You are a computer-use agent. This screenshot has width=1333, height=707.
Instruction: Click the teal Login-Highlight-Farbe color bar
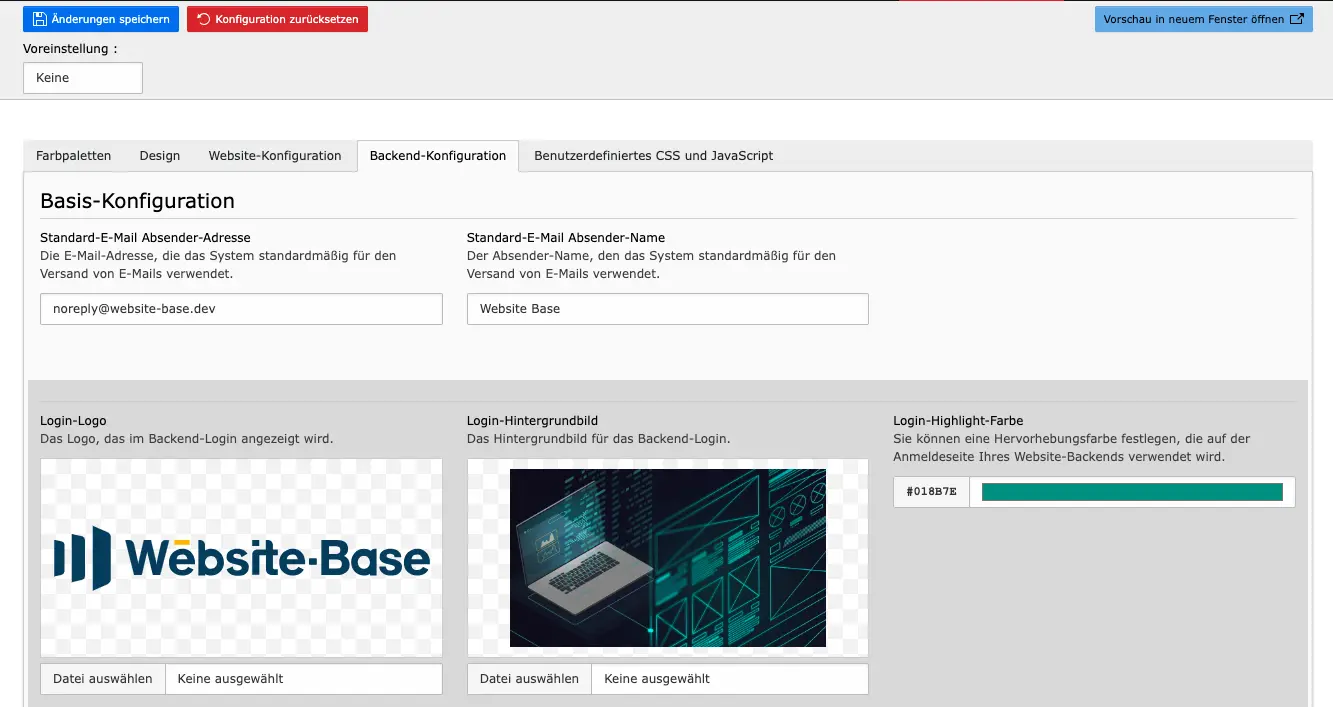click(x=1131, y=491)
